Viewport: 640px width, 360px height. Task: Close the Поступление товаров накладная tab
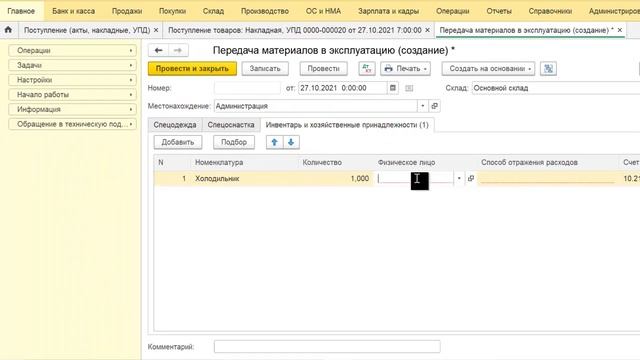[427, 30]
